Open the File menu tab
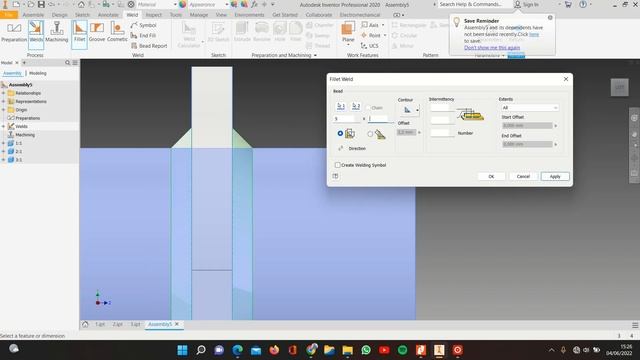This screenshot has height=360, width=640. point(9,15)
